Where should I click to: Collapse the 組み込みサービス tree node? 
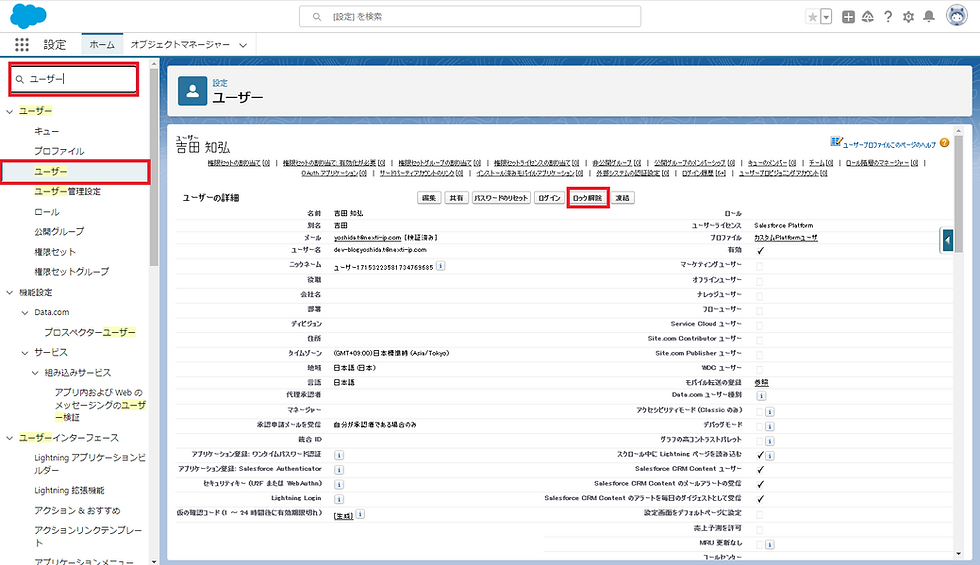coord(35,373)
